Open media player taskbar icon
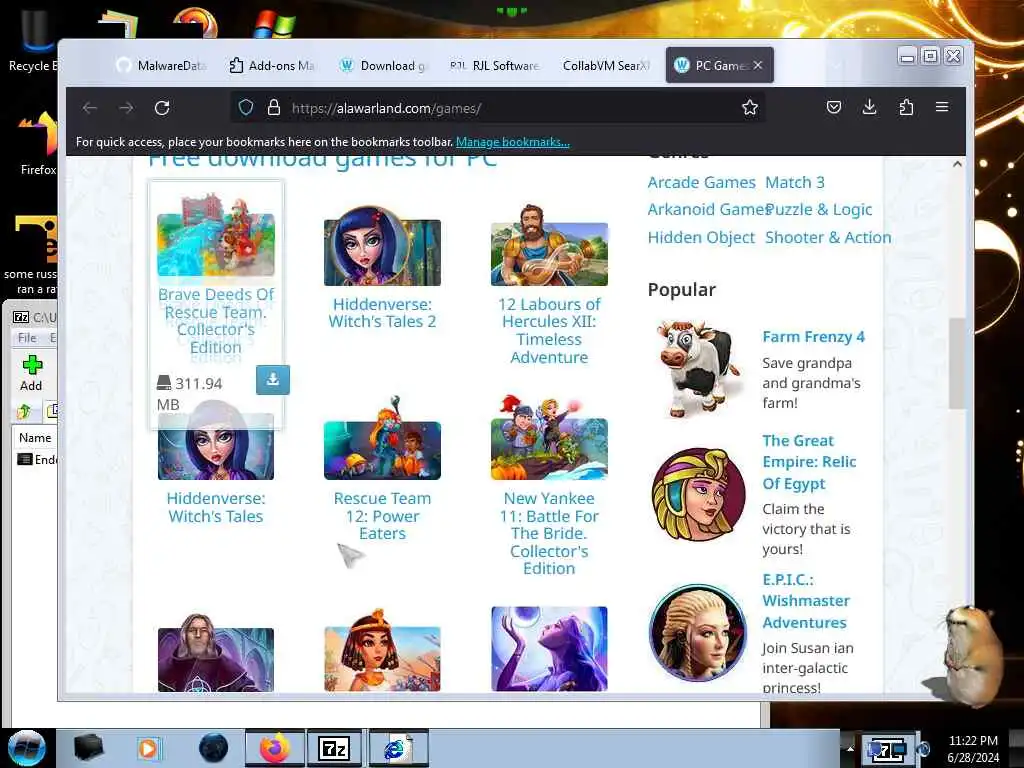 pos(149,748)
